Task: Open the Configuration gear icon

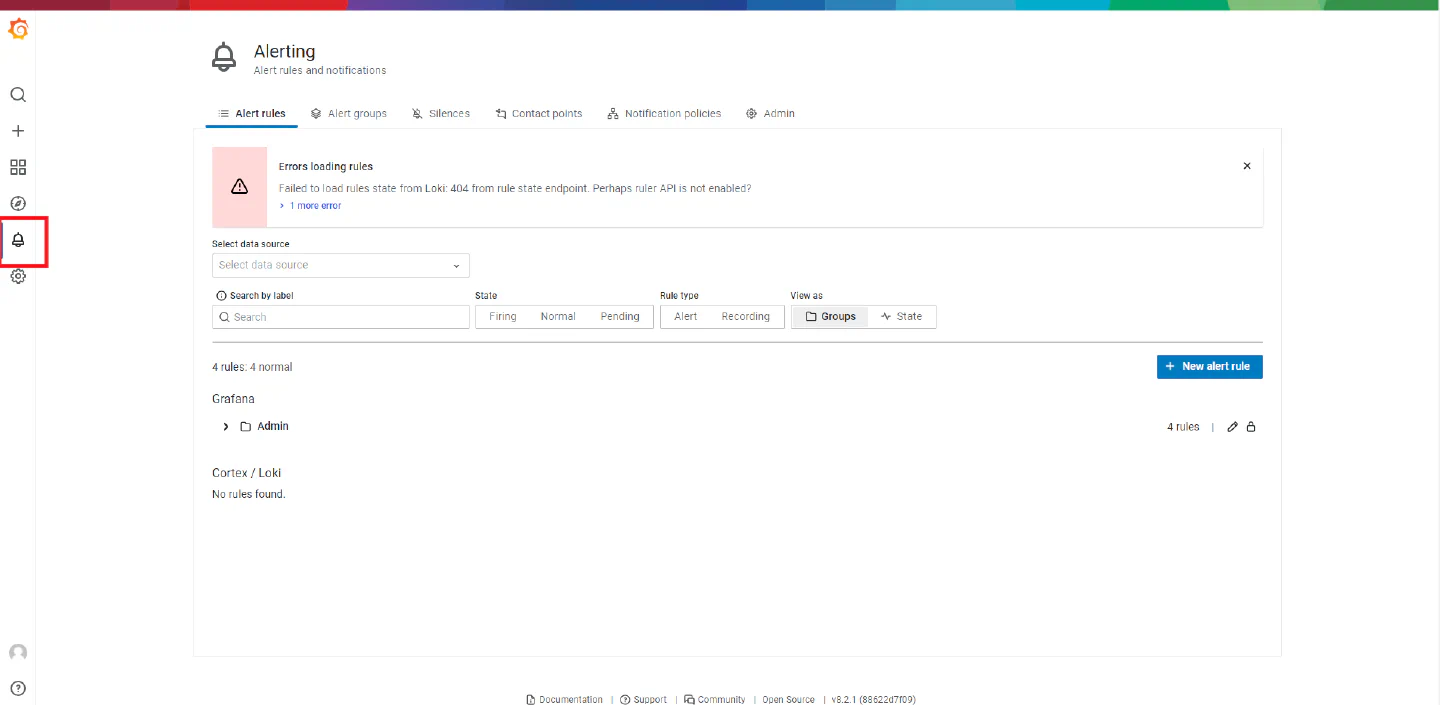Action: point(18,276)
